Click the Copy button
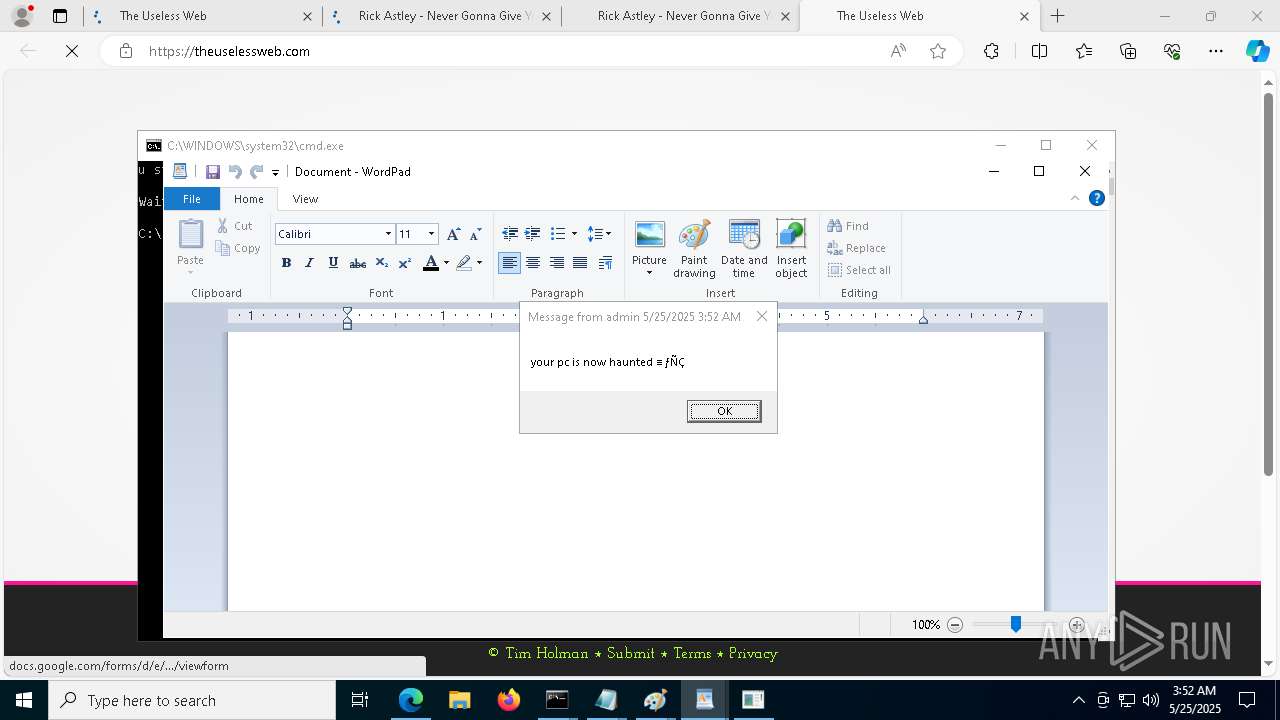This screenshot has width=1280, height=720. coord(238,248)
